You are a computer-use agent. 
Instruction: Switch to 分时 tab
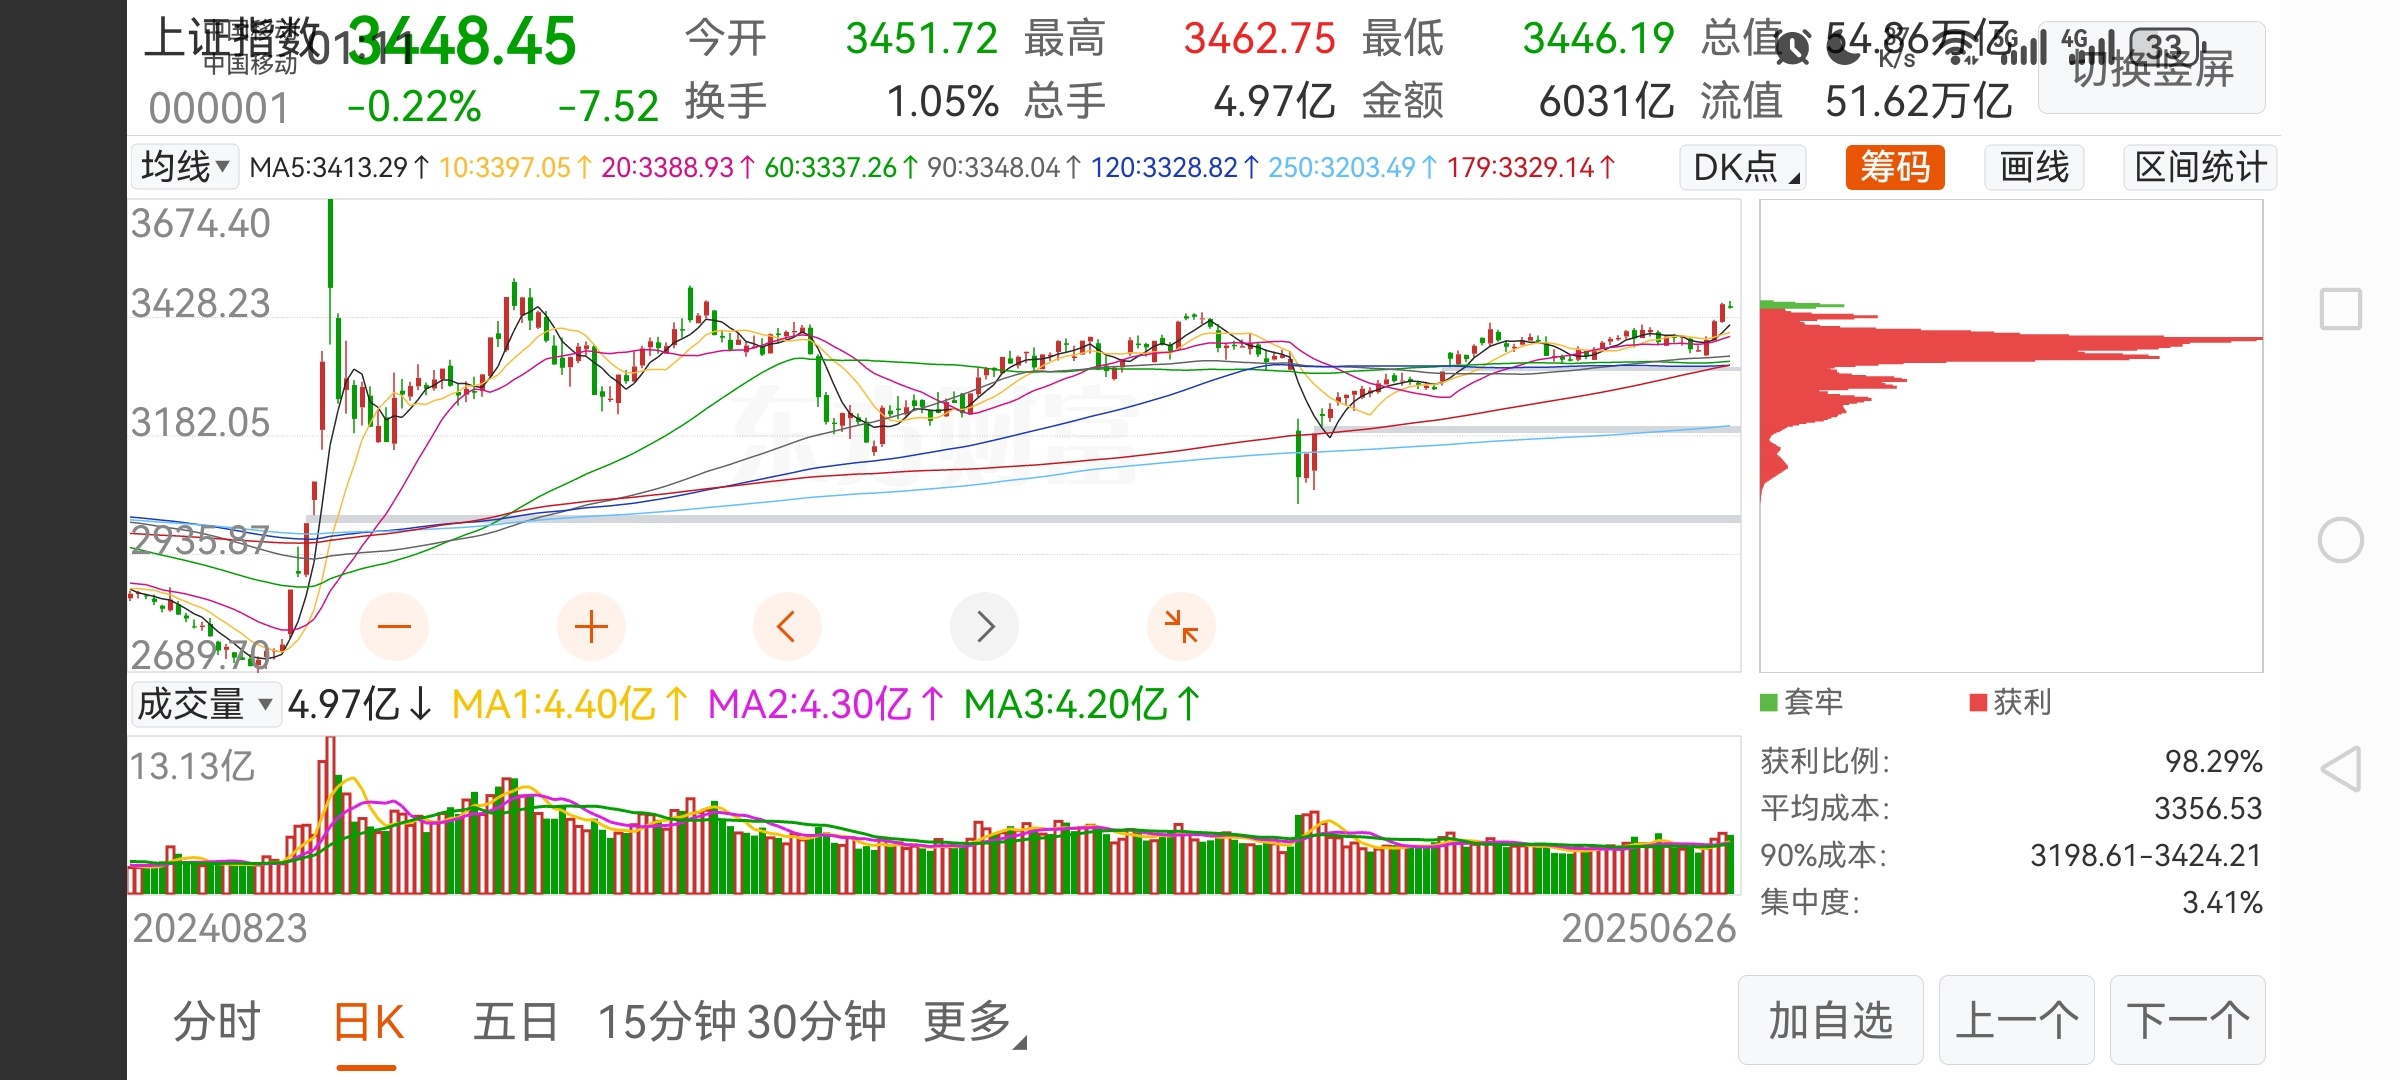(x=216, y=1023)
